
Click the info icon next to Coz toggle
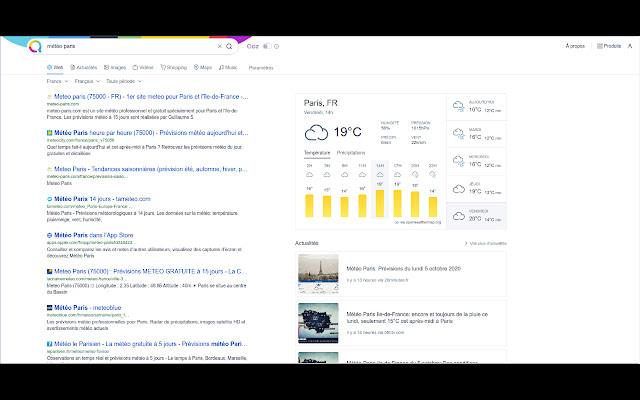point(277,46)
